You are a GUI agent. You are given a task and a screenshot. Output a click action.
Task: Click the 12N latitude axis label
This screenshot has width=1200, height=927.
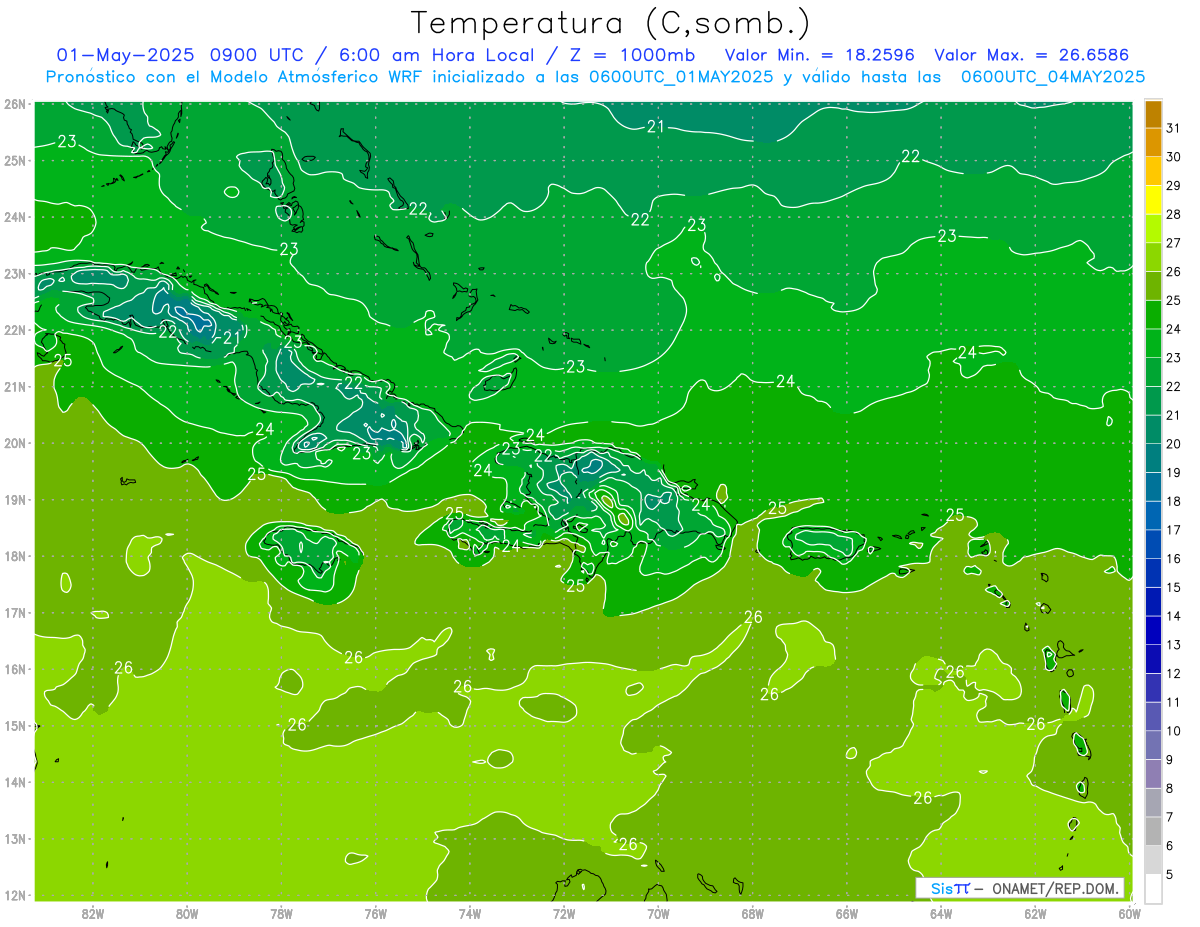(x=15, y=895)
